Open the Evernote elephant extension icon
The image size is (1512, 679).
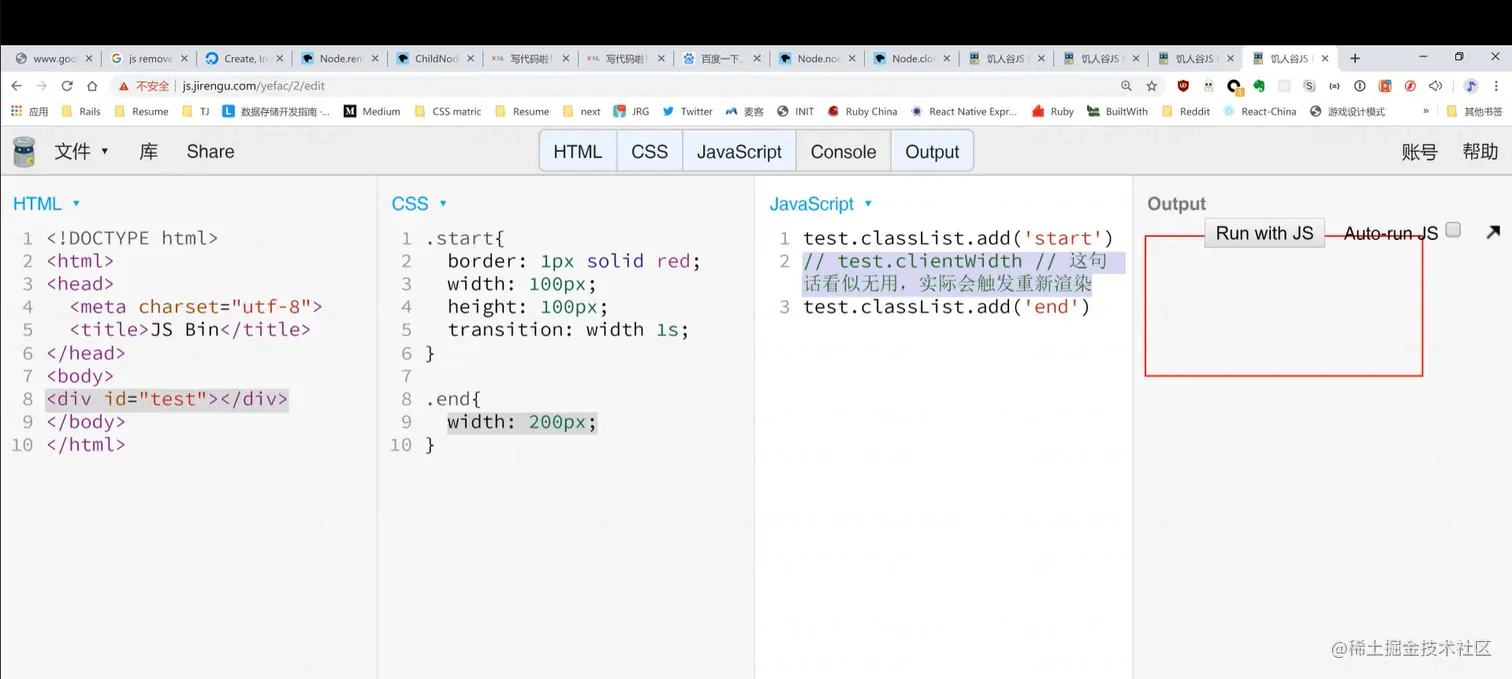pos(1259,86)
